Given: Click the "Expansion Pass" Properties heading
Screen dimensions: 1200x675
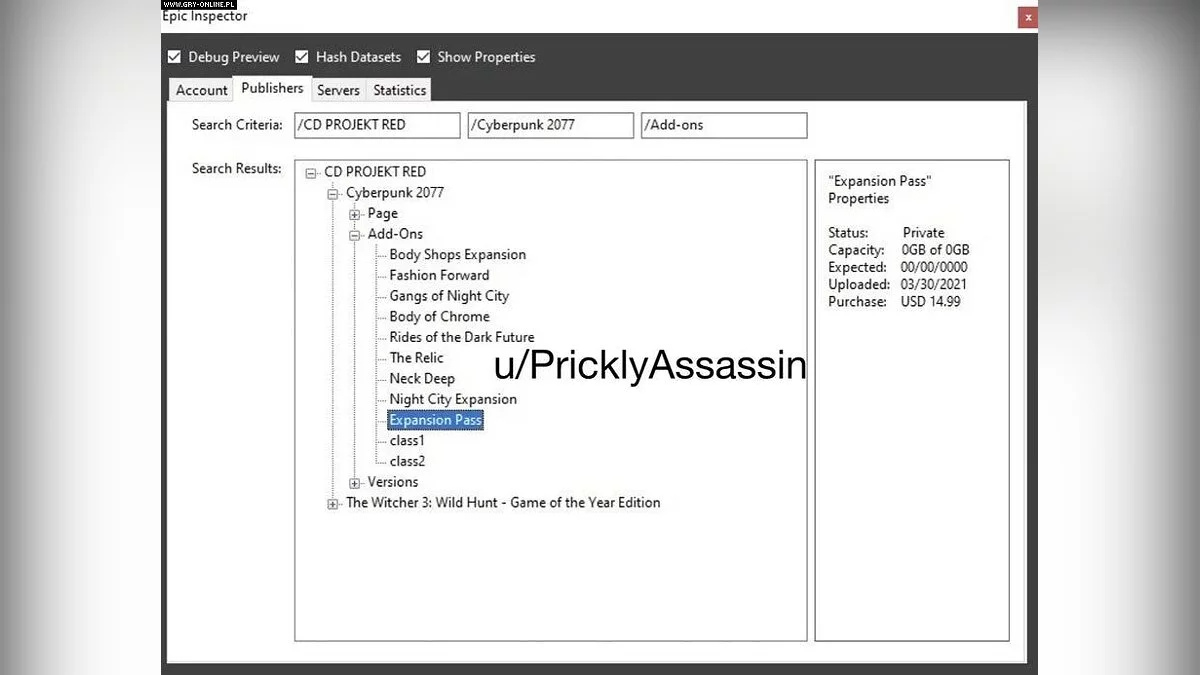Looking at the screenshot, I should [880, 190].
